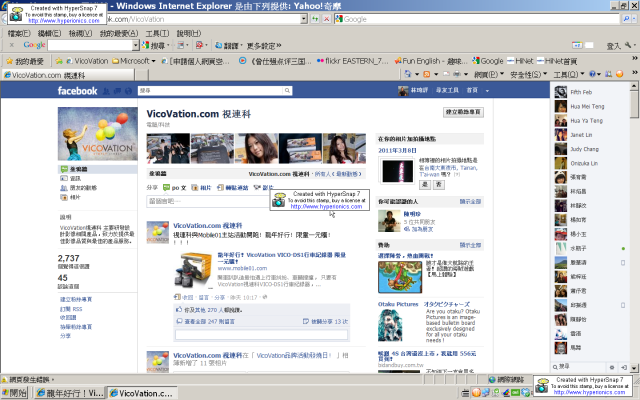Image resolution: width=640 pixels, height=400 pixels.
Task: Open 說明(H) help menu
Action: click(189, 33)
